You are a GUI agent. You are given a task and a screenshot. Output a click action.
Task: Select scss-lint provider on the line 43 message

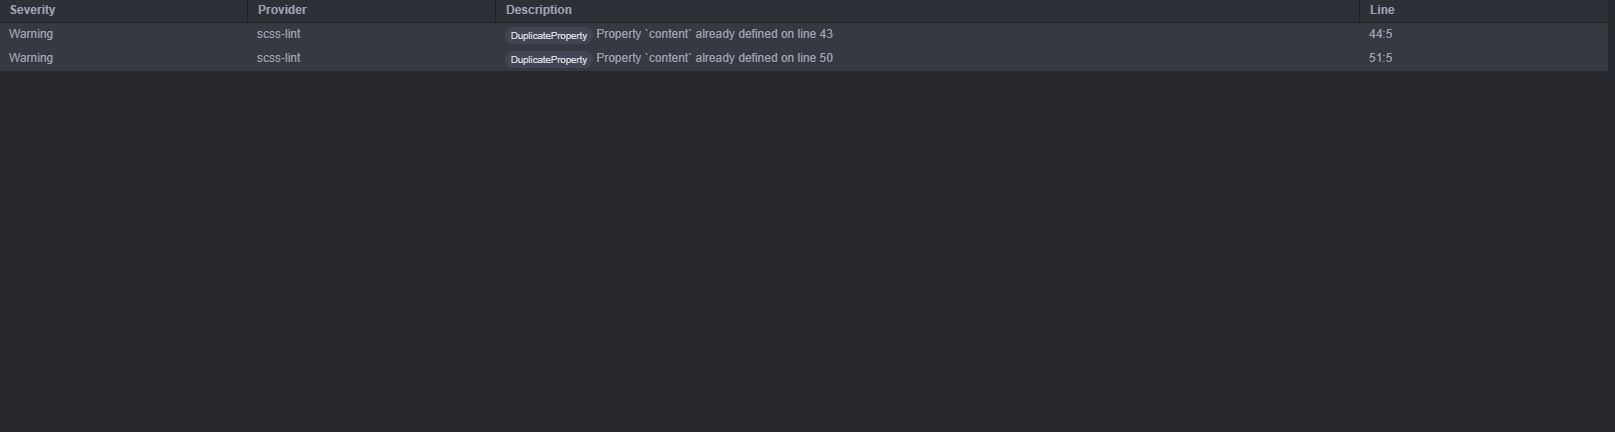pyautogui.click(x=279, y=34)
